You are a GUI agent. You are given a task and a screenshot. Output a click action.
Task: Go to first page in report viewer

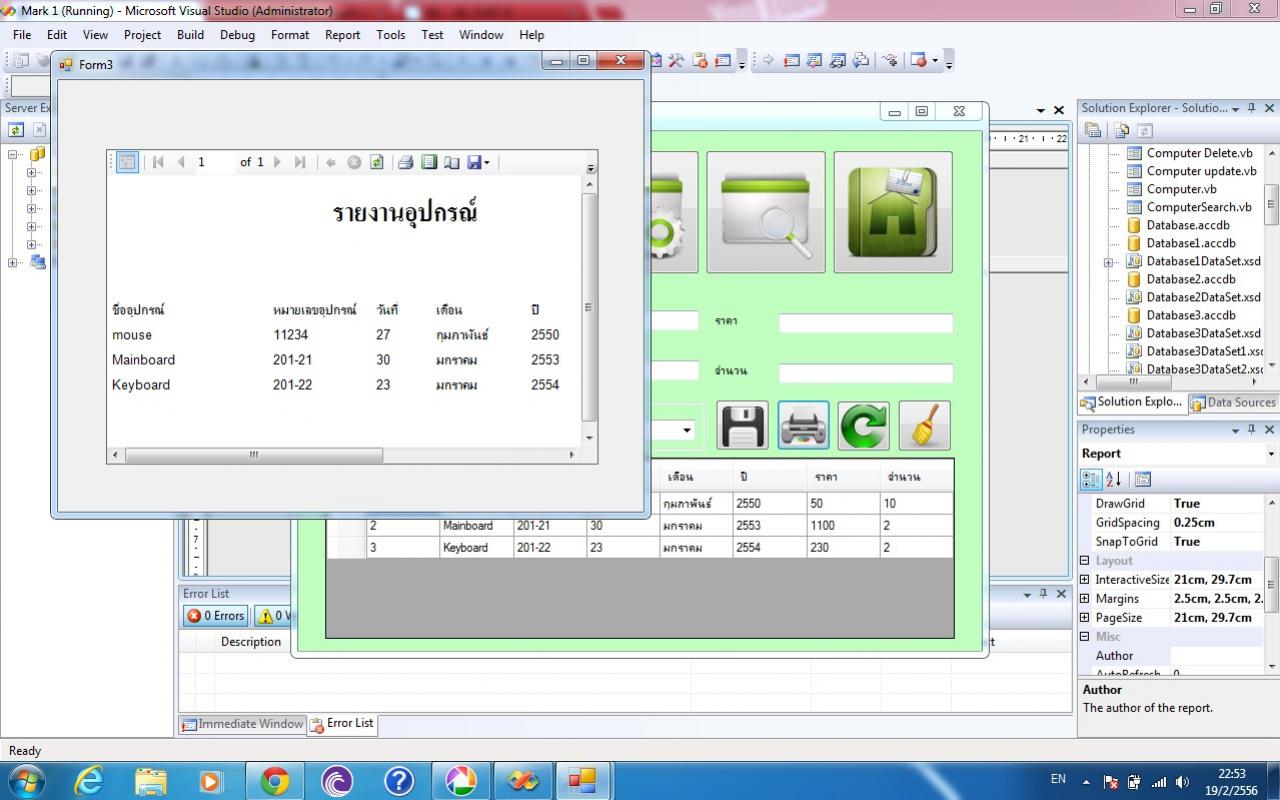click(158, 162)
